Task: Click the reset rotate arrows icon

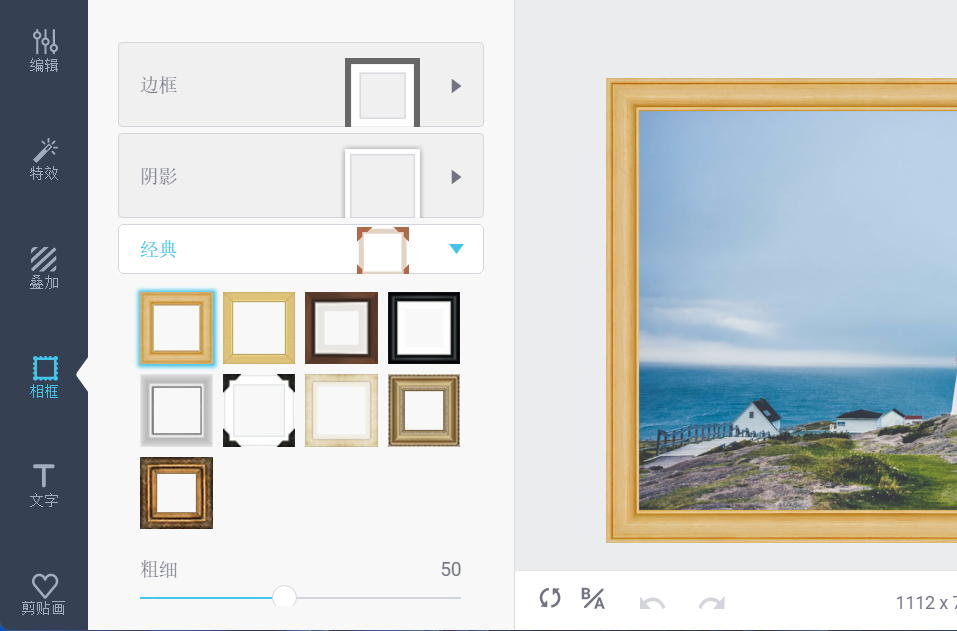Action: [549, 598]
